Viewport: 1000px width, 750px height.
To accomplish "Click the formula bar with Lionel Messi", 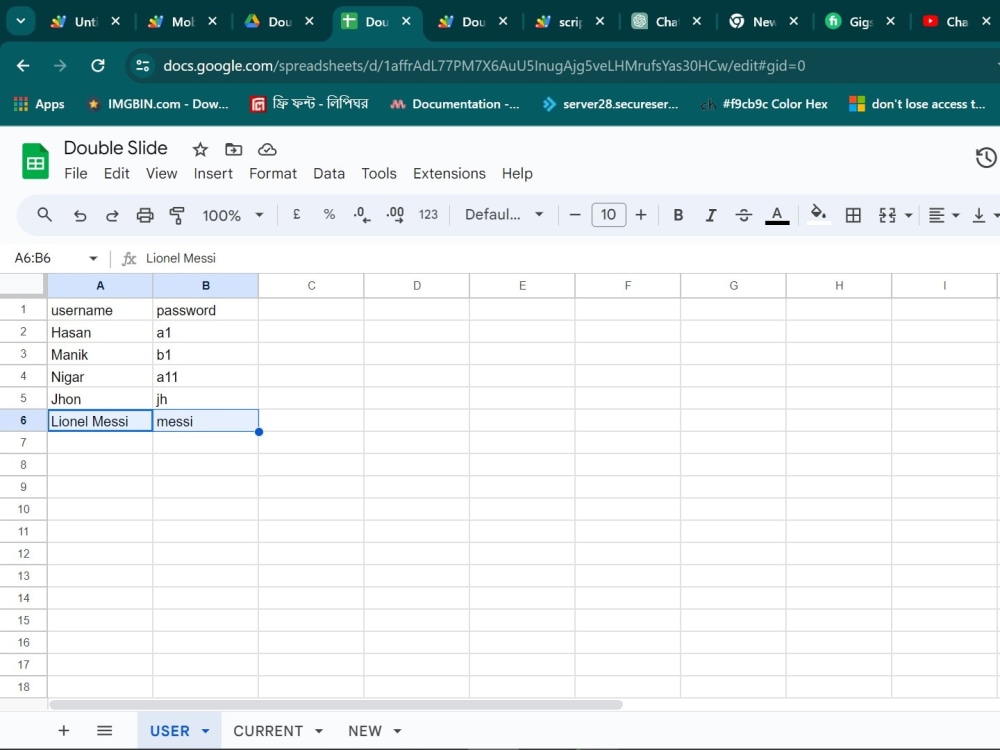I will click(x=568, y=258).
